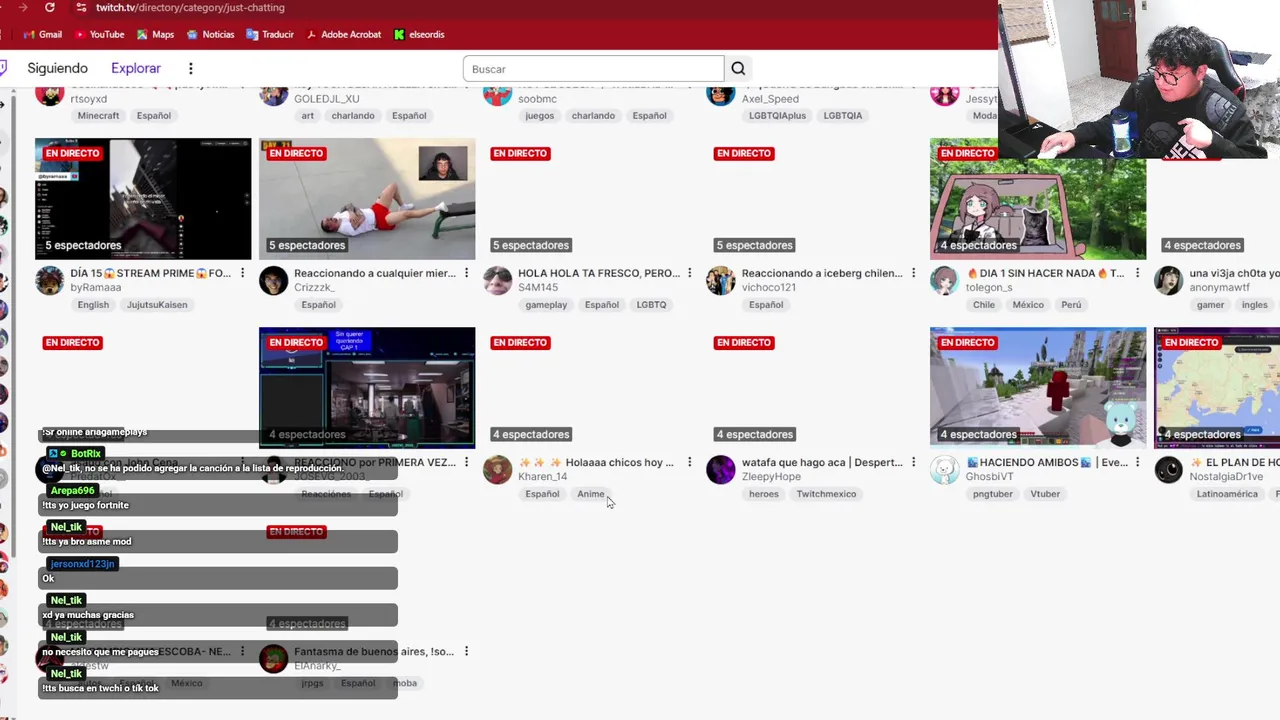Open tolegon_s's anime car stream thumbnail
Image resolution: width=1280 pixels, height=720 pixels.
coord(1038,198)
